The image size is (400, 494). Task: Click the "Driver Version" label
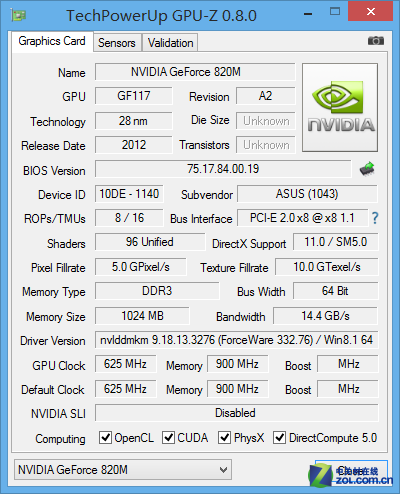click(x=53, y=341)
